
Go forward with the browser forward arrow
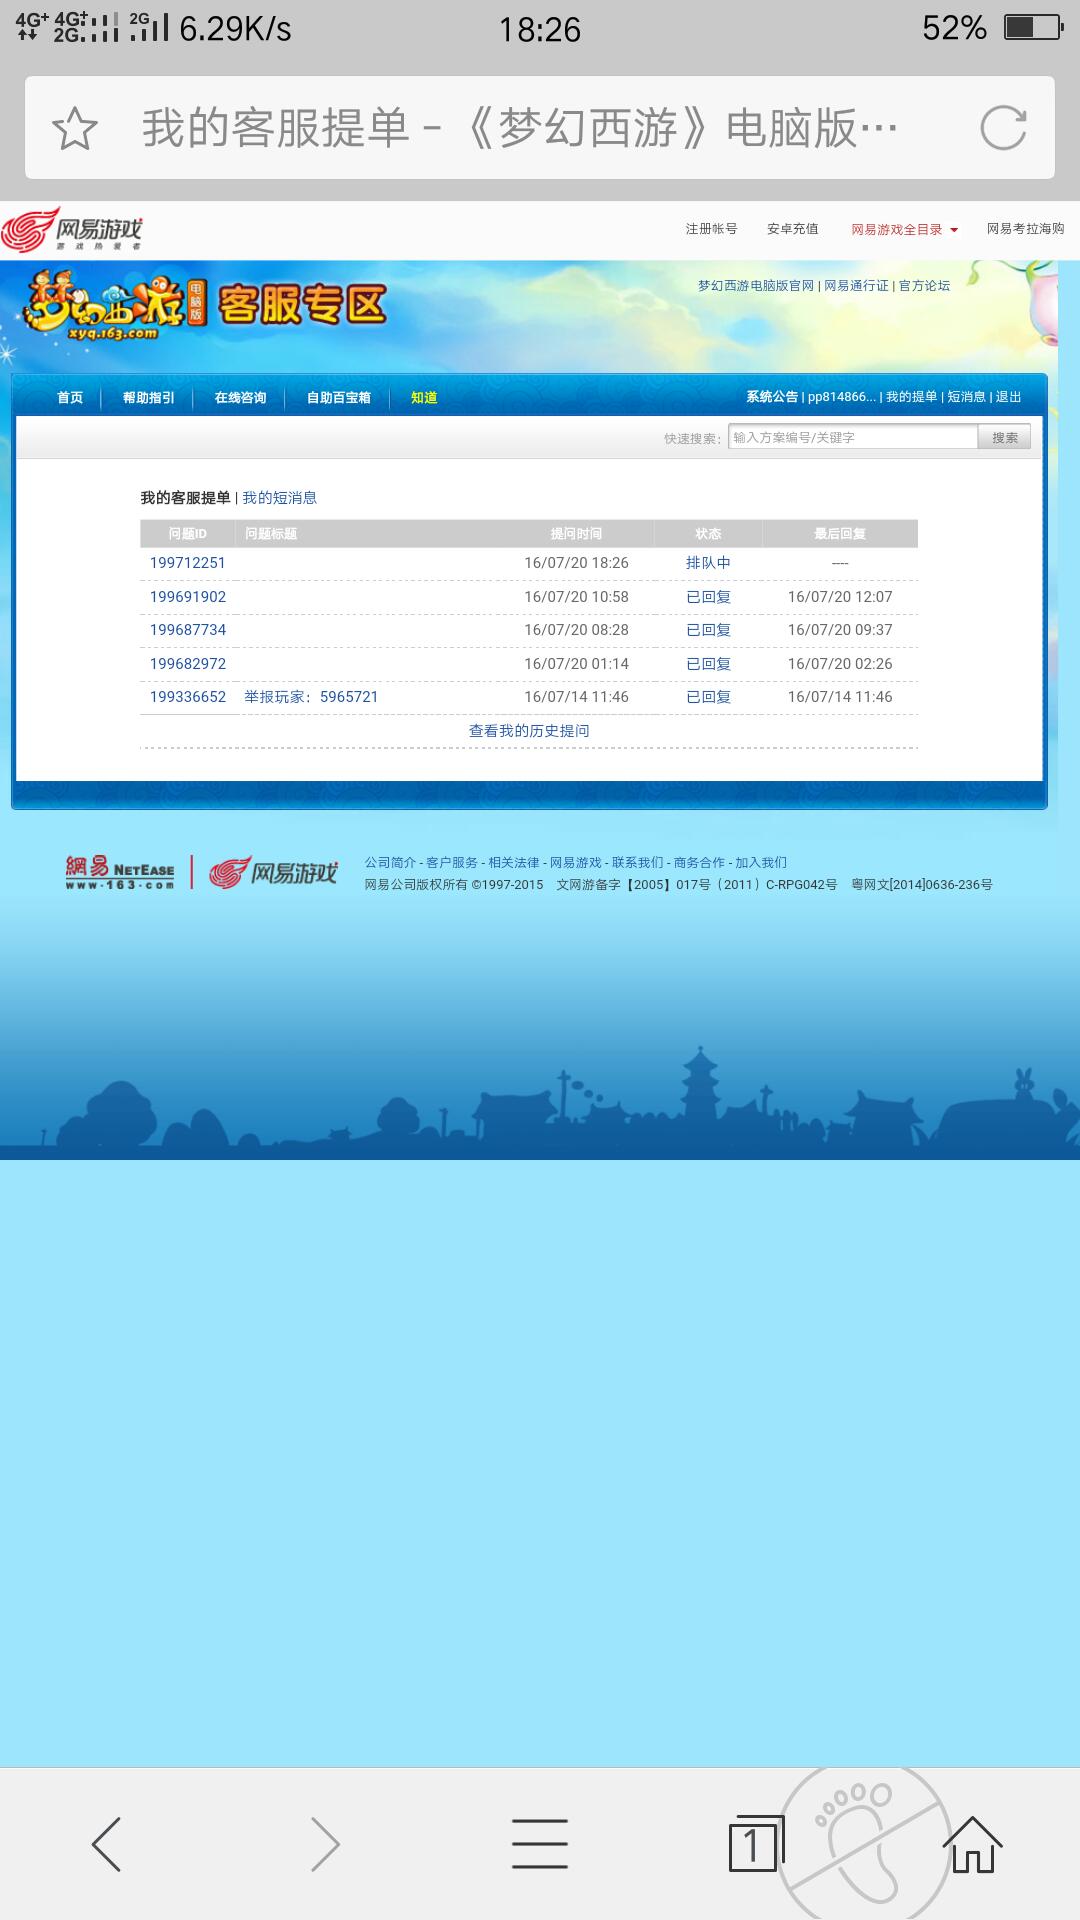325,1844
